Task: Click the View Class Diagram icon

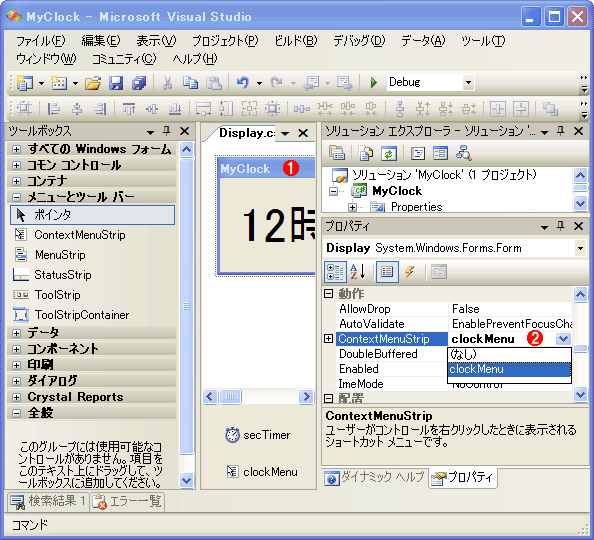Action: pyautogui.click(x=464, y=153)
